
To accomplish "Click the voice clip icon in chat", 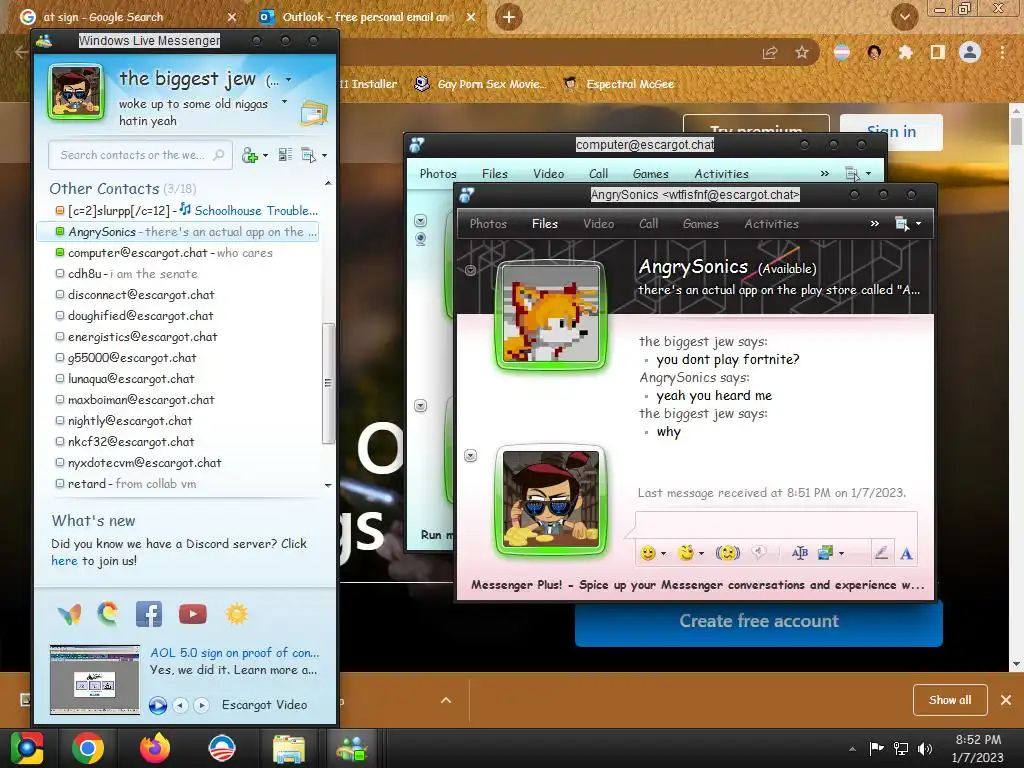I will click(x=759, y=553).
